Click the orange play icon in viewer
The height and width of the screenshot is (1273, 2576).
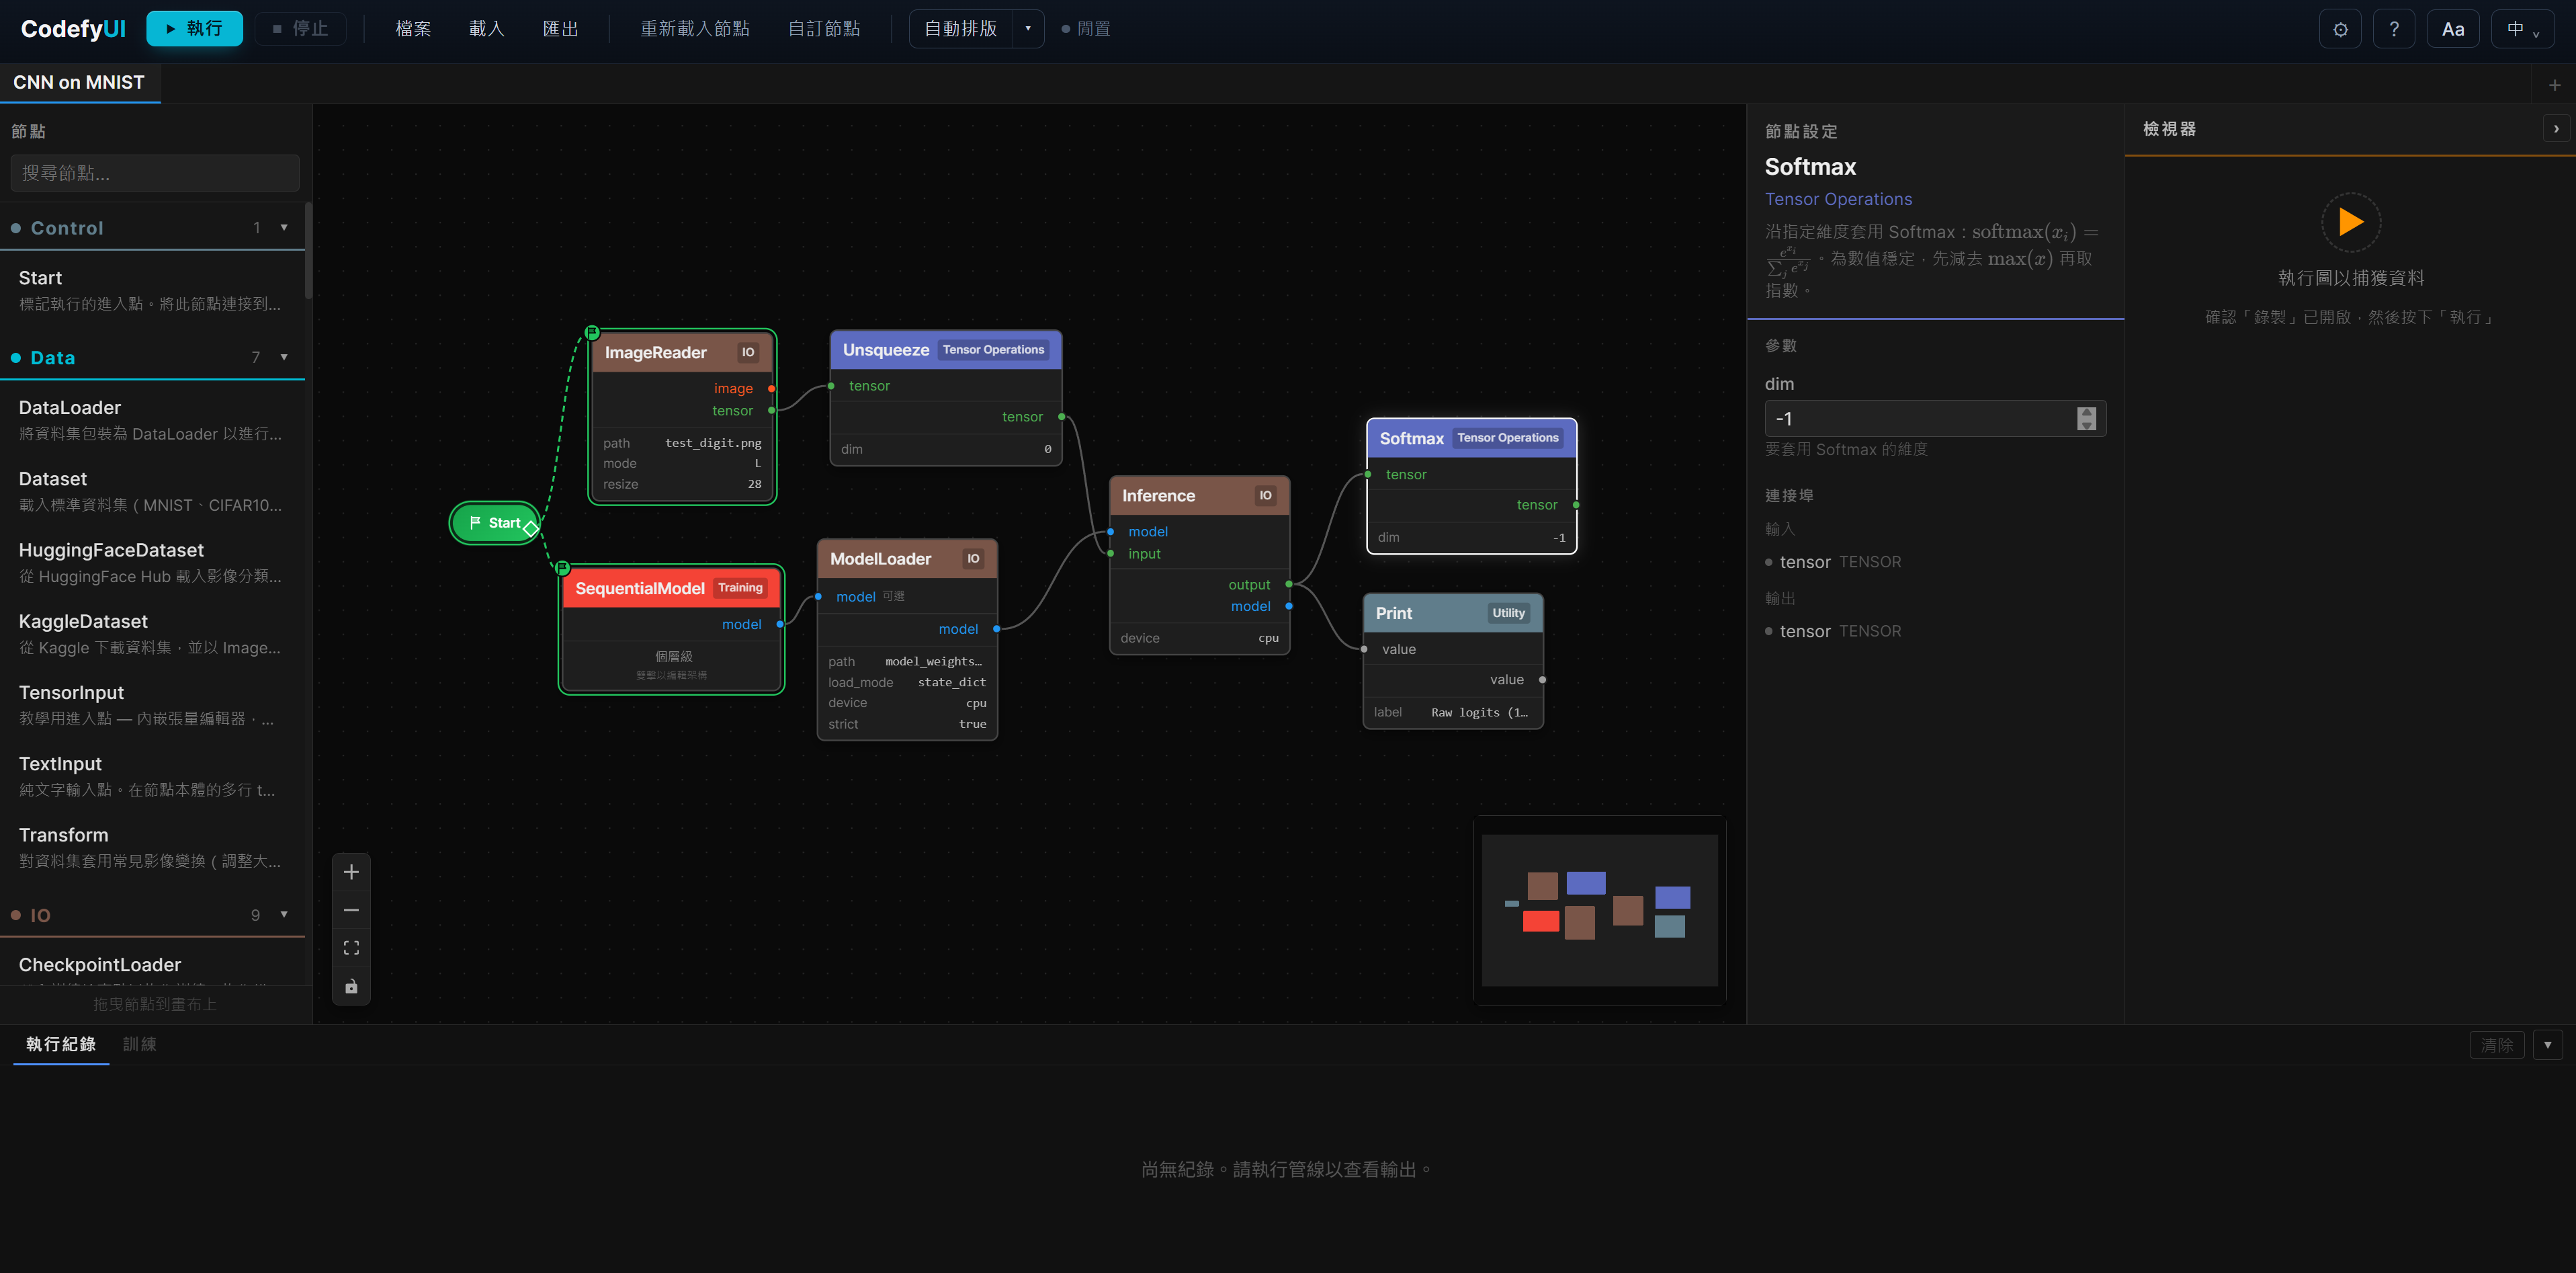(x=2350, y=222)
